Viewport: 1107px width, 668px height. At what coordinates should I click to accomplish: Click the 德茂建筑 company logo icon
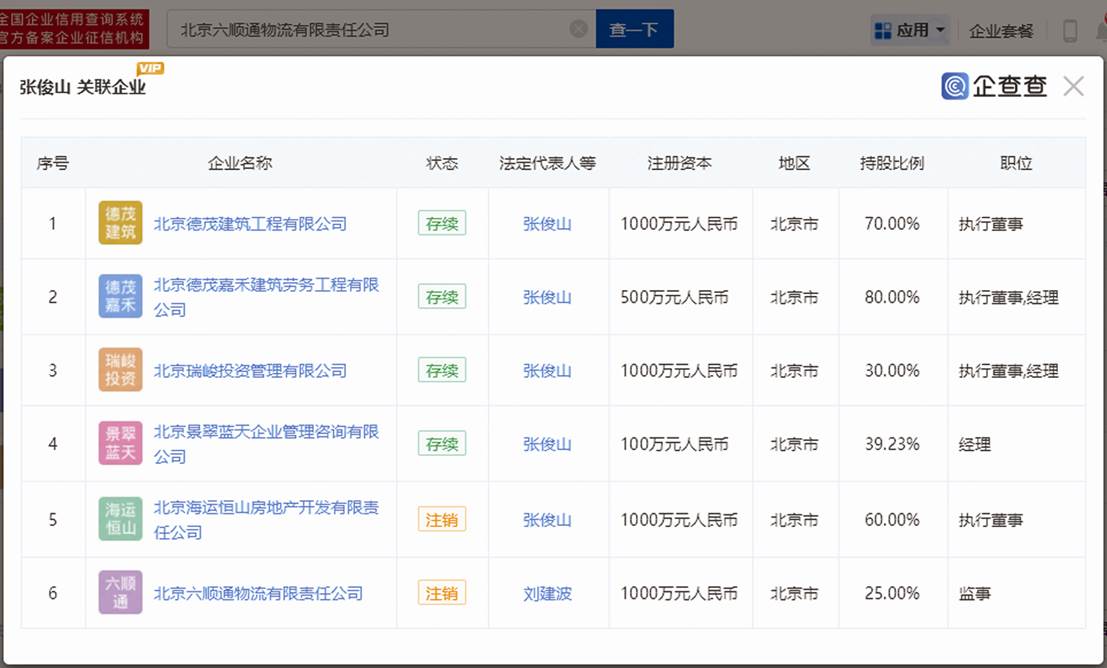tap(120, 223)
